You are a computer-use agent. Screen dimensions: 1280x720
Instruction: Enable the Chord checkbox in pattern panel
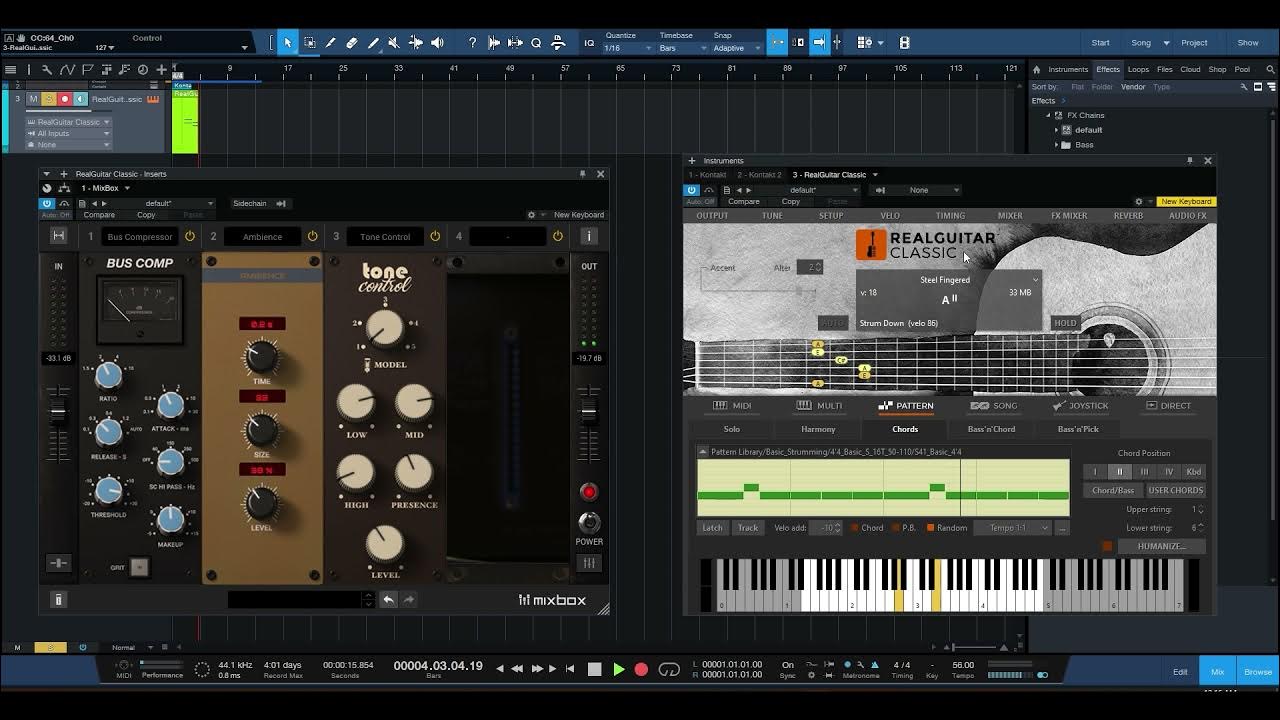pyautogui.click(x=855, y=528)
